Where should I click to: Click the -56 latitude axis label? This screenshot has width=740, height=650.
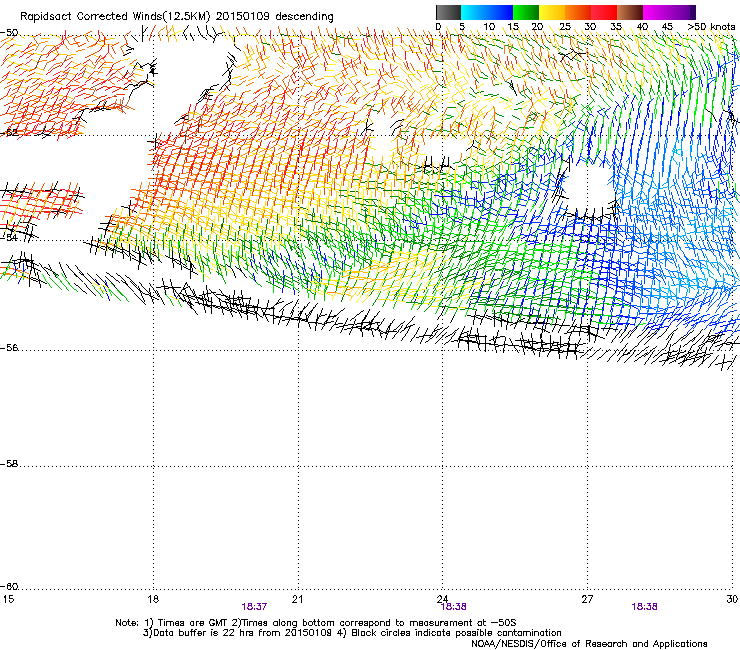(x=9, y=348)
